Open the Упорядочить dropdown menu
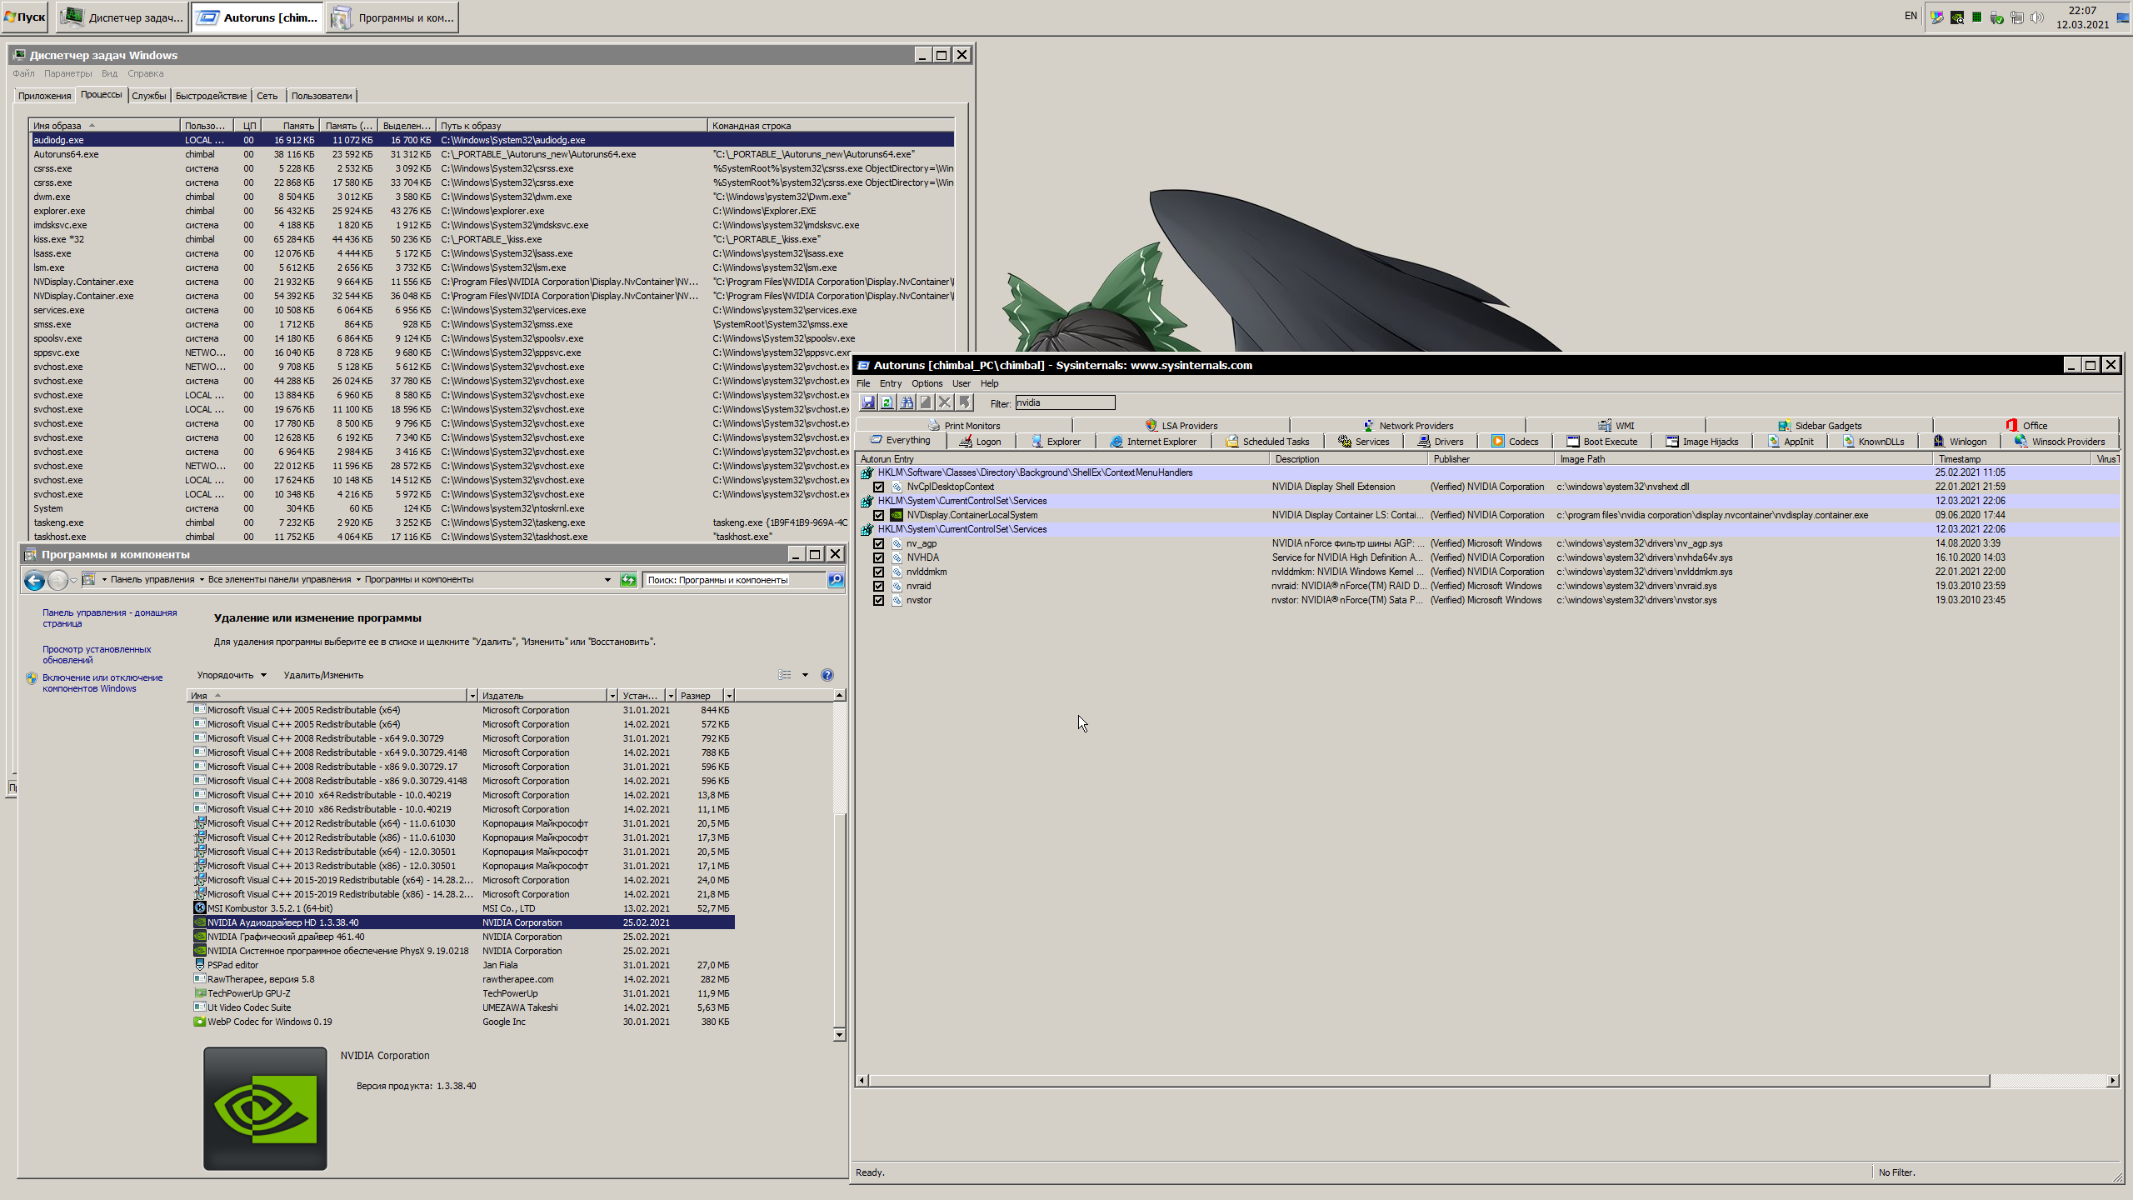 tap(231, 675)
